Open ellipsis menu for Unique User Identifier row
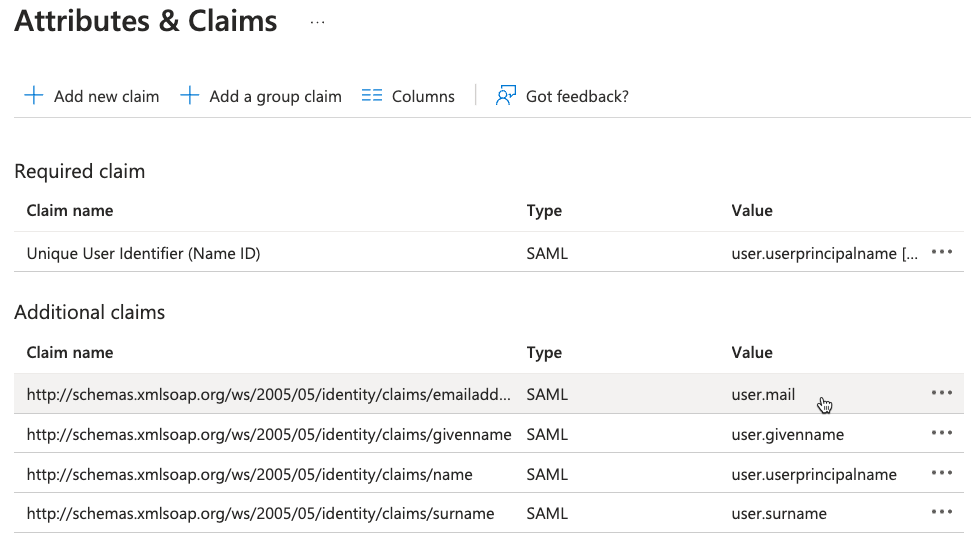This screenshot has width=971, height=542. [x=941, y=253]
